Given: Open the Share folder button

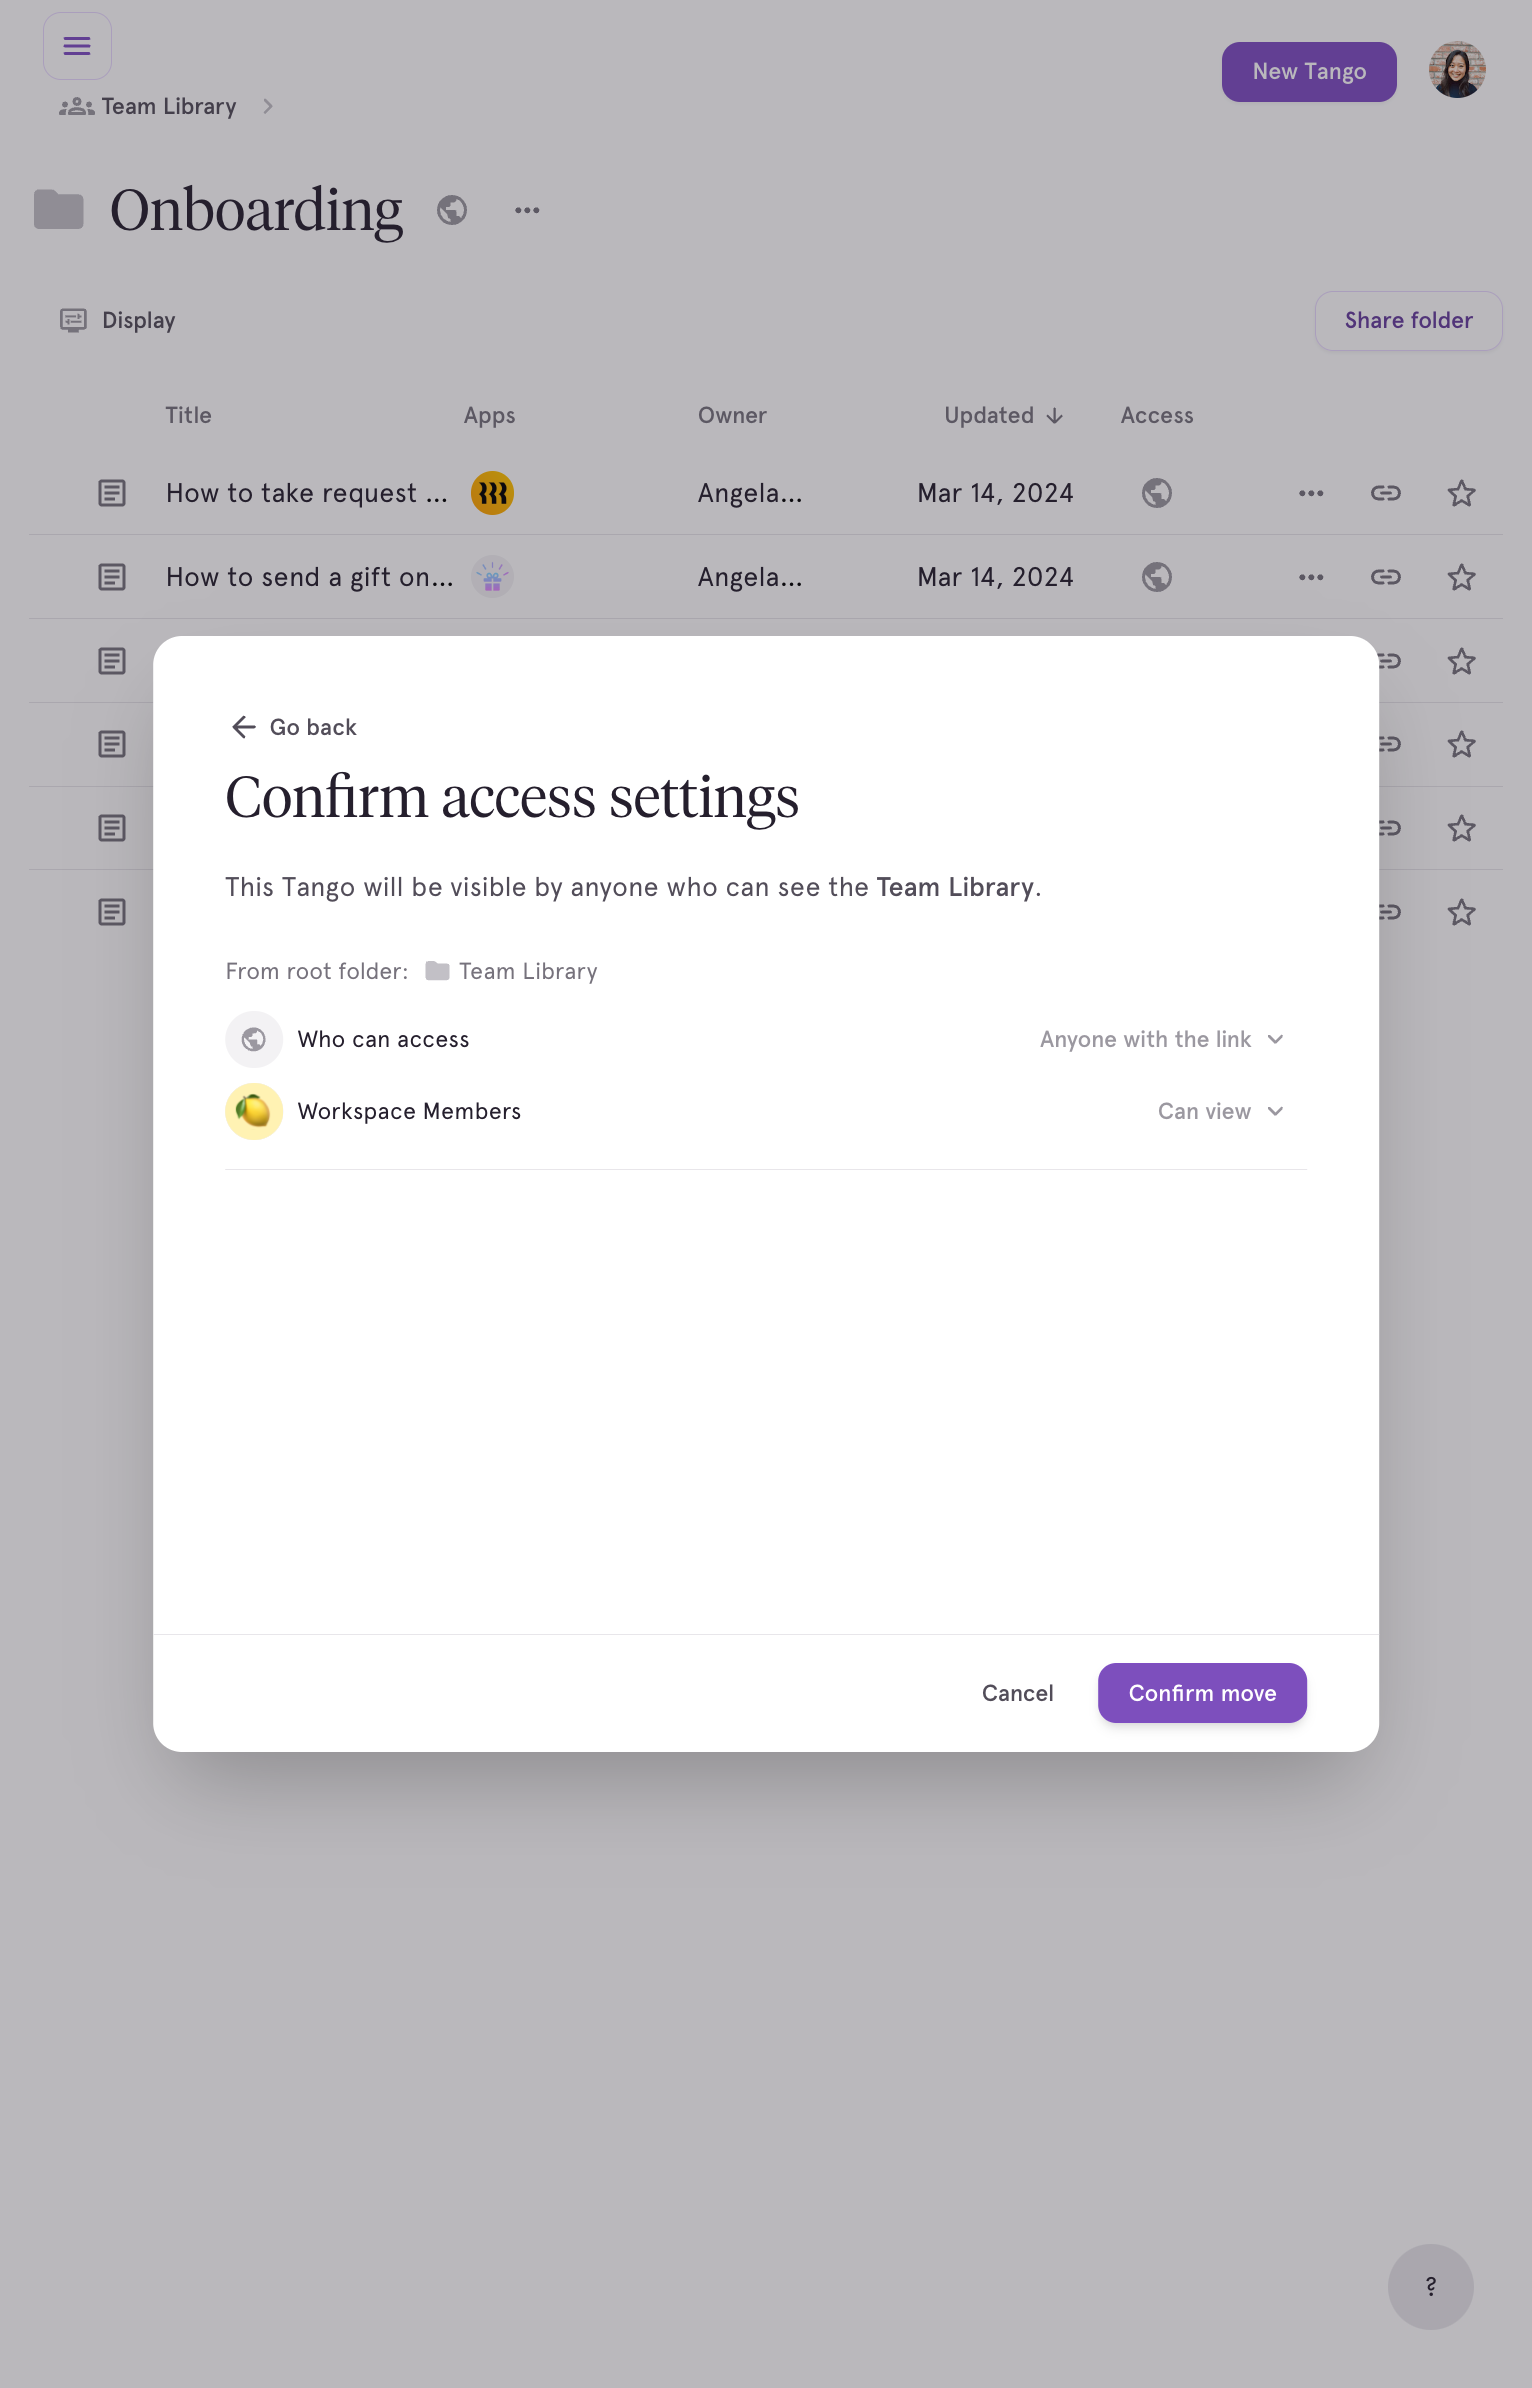Looking at the screenshot, I should [x=1408, y=321].
